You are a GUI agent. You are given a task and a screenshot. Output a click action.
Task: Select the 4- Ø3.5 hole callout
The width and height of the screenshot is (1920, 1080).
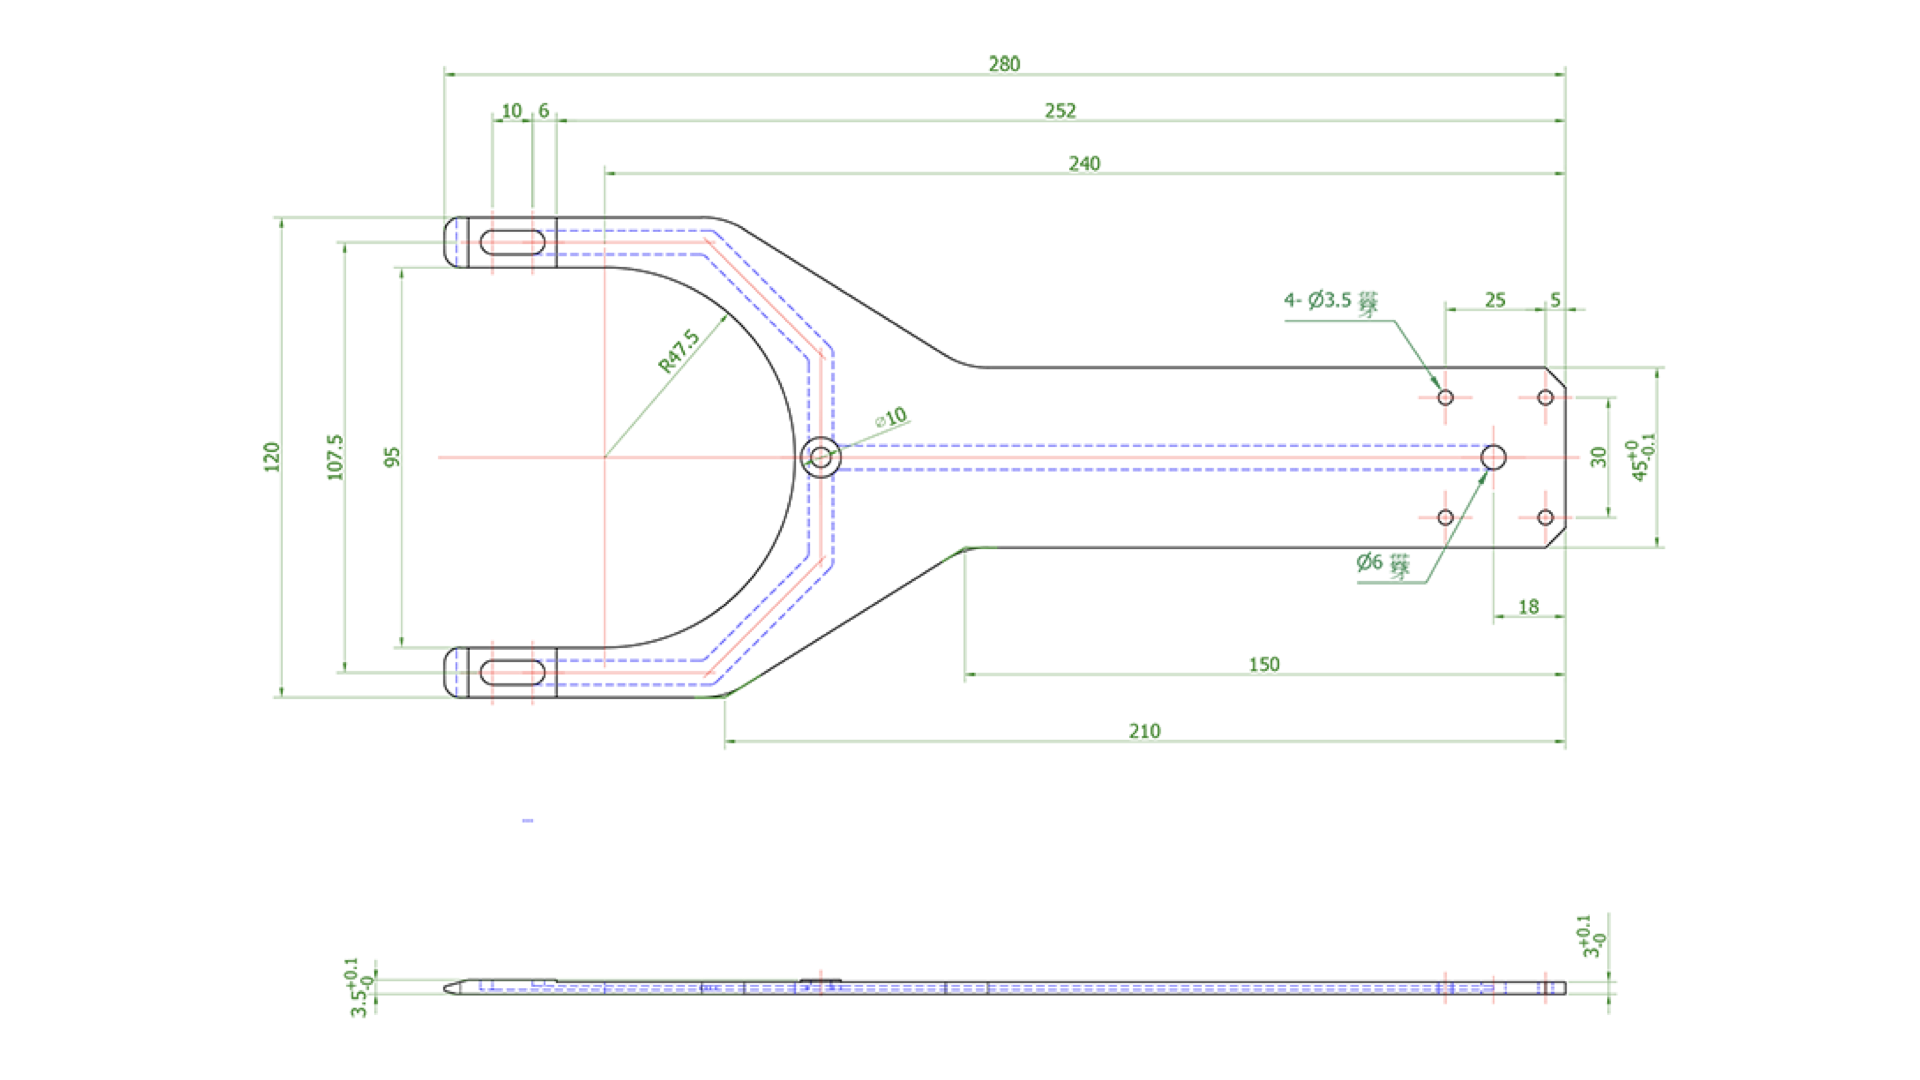click(1331, 301)
